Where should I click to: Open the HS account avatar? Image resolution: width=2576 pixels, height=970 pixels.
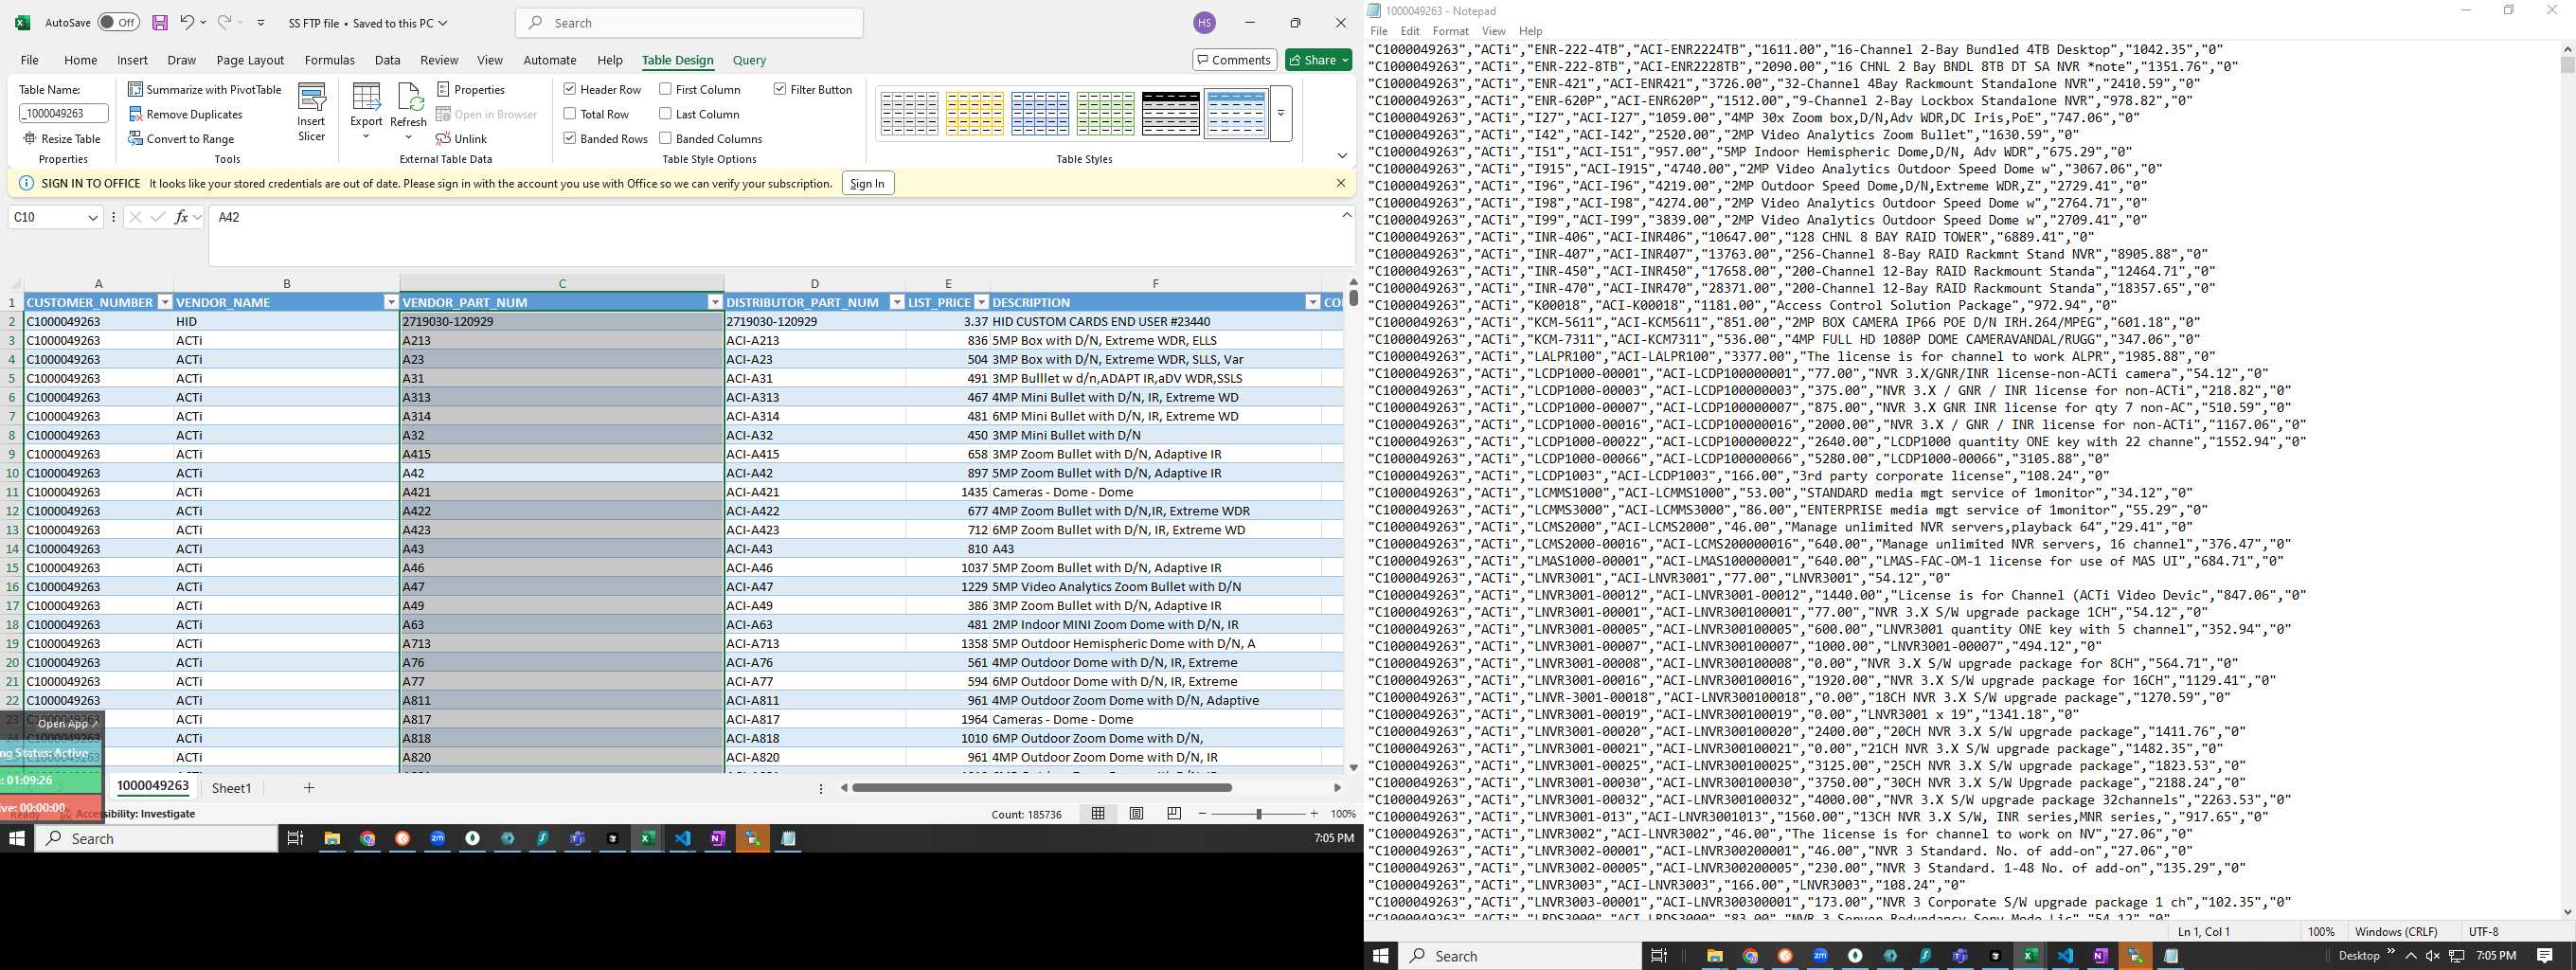click(1205, 23)
